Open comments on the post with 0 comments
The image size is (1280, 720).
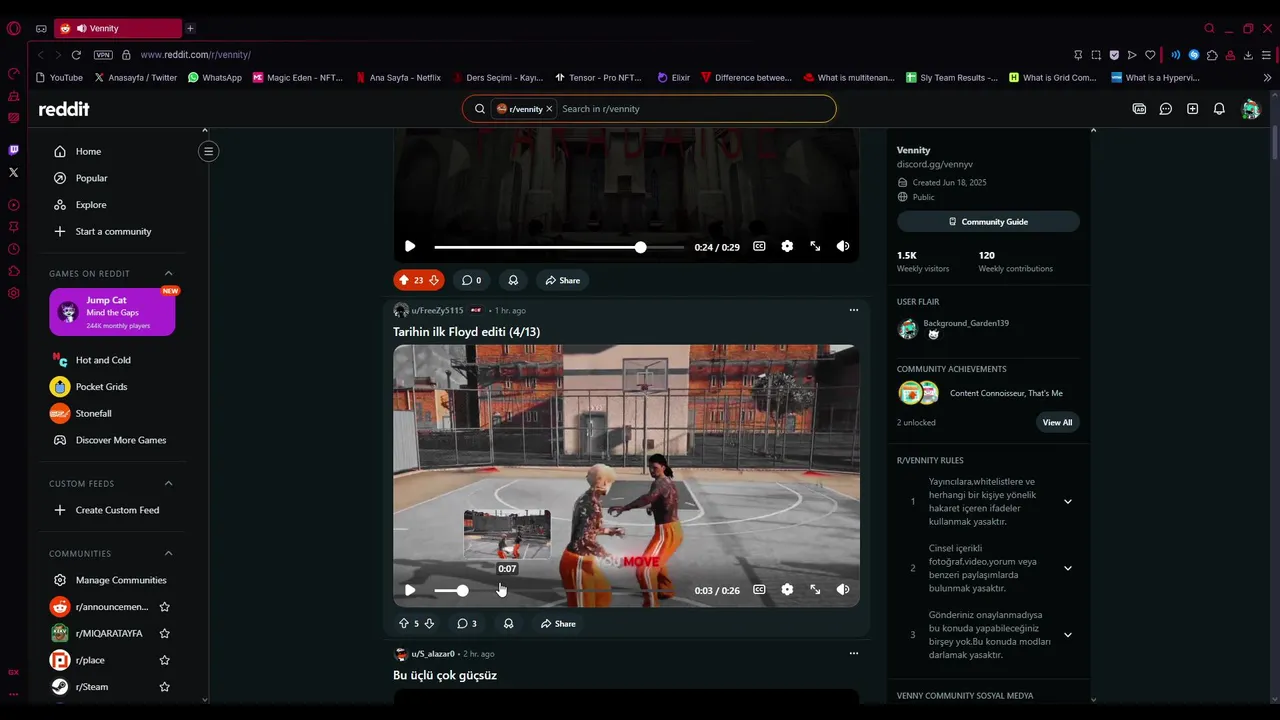[x=471, y=280]
